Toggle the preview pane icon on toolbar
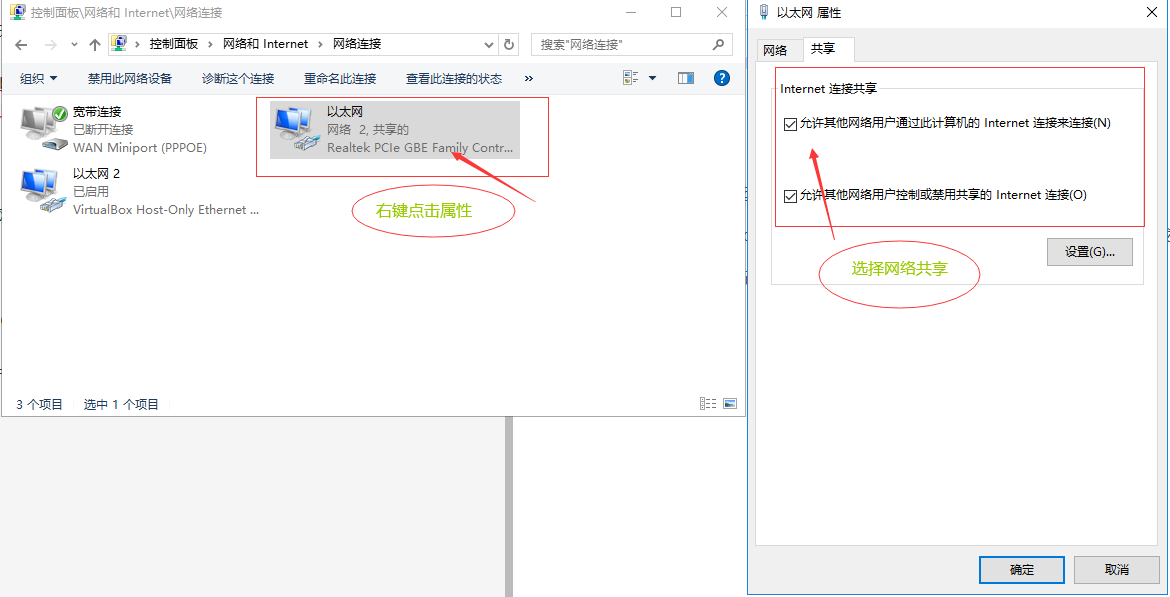 [685, 77]
